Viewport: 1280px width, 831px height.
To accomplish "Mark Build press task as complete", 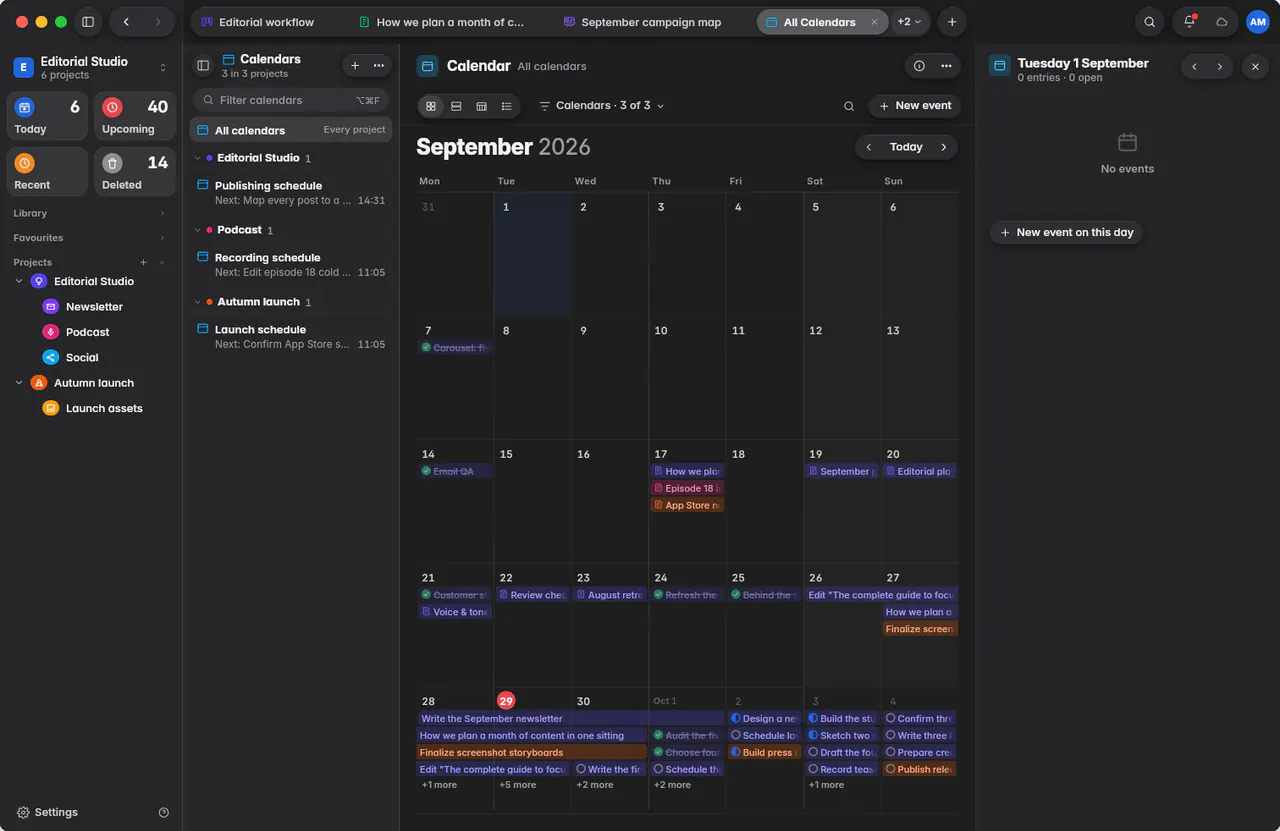I will pos(736,752).
